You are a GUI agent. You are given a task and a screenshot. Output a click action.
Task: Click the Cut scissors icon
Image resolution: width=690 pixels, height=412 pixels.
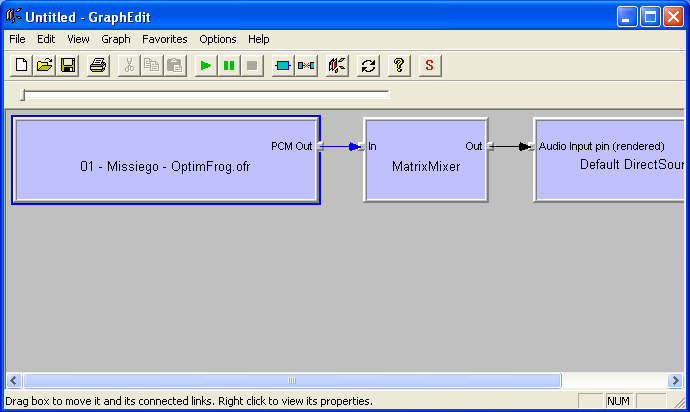(129, 66)
